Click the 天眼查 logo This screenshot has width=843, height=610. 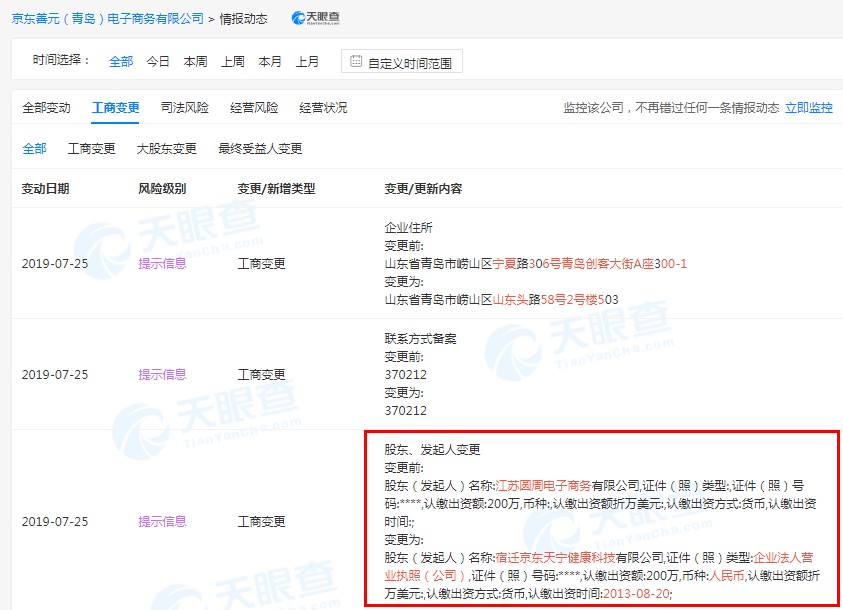pyautogui.click(x=316, y=18)
